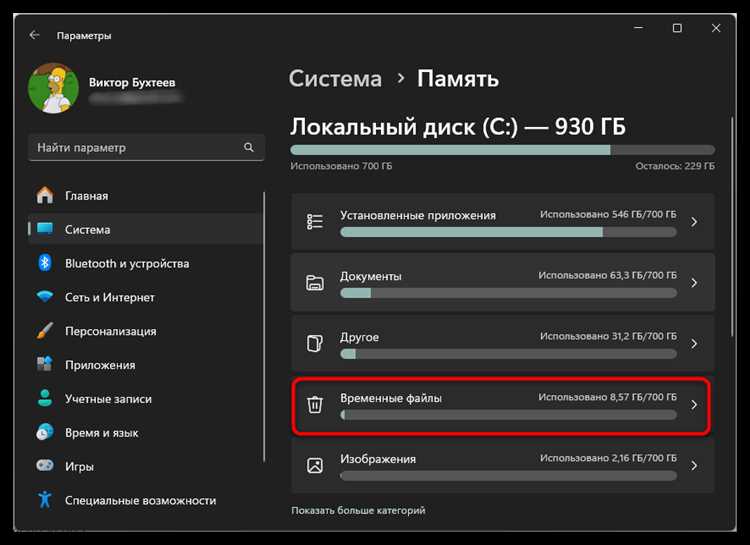750x545 pixels.
Task: Click the Изображения usage bar
Action: coord(508,476)
